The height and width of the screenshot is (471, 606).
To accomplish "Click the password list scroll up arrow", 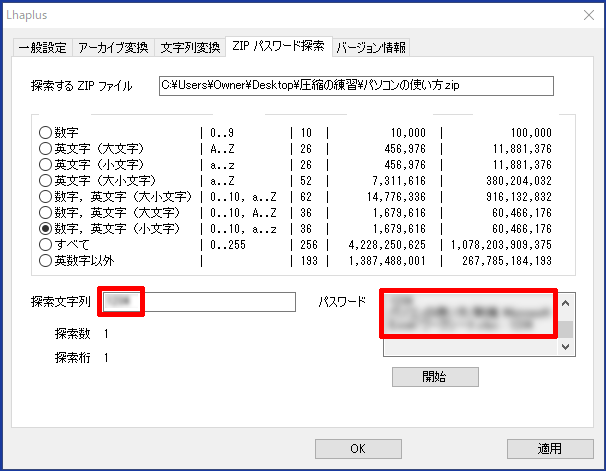I will point(566,303).
